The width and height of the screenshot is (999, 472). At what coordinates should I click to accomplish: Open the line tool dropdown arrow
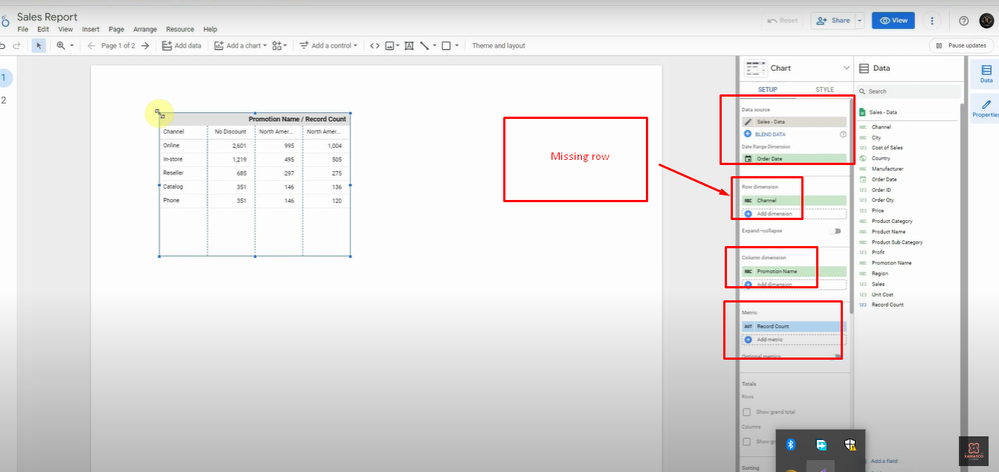[x=435, y=46]
